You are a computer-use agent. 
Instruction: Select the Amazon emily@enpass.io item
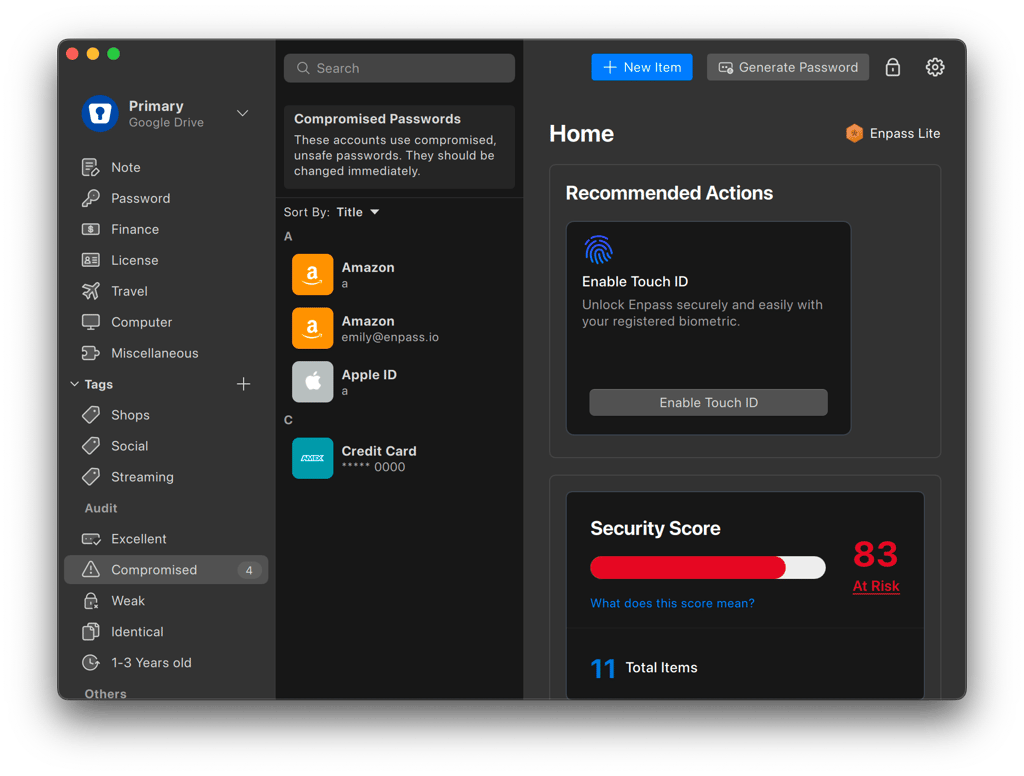(x=399, y=328)
